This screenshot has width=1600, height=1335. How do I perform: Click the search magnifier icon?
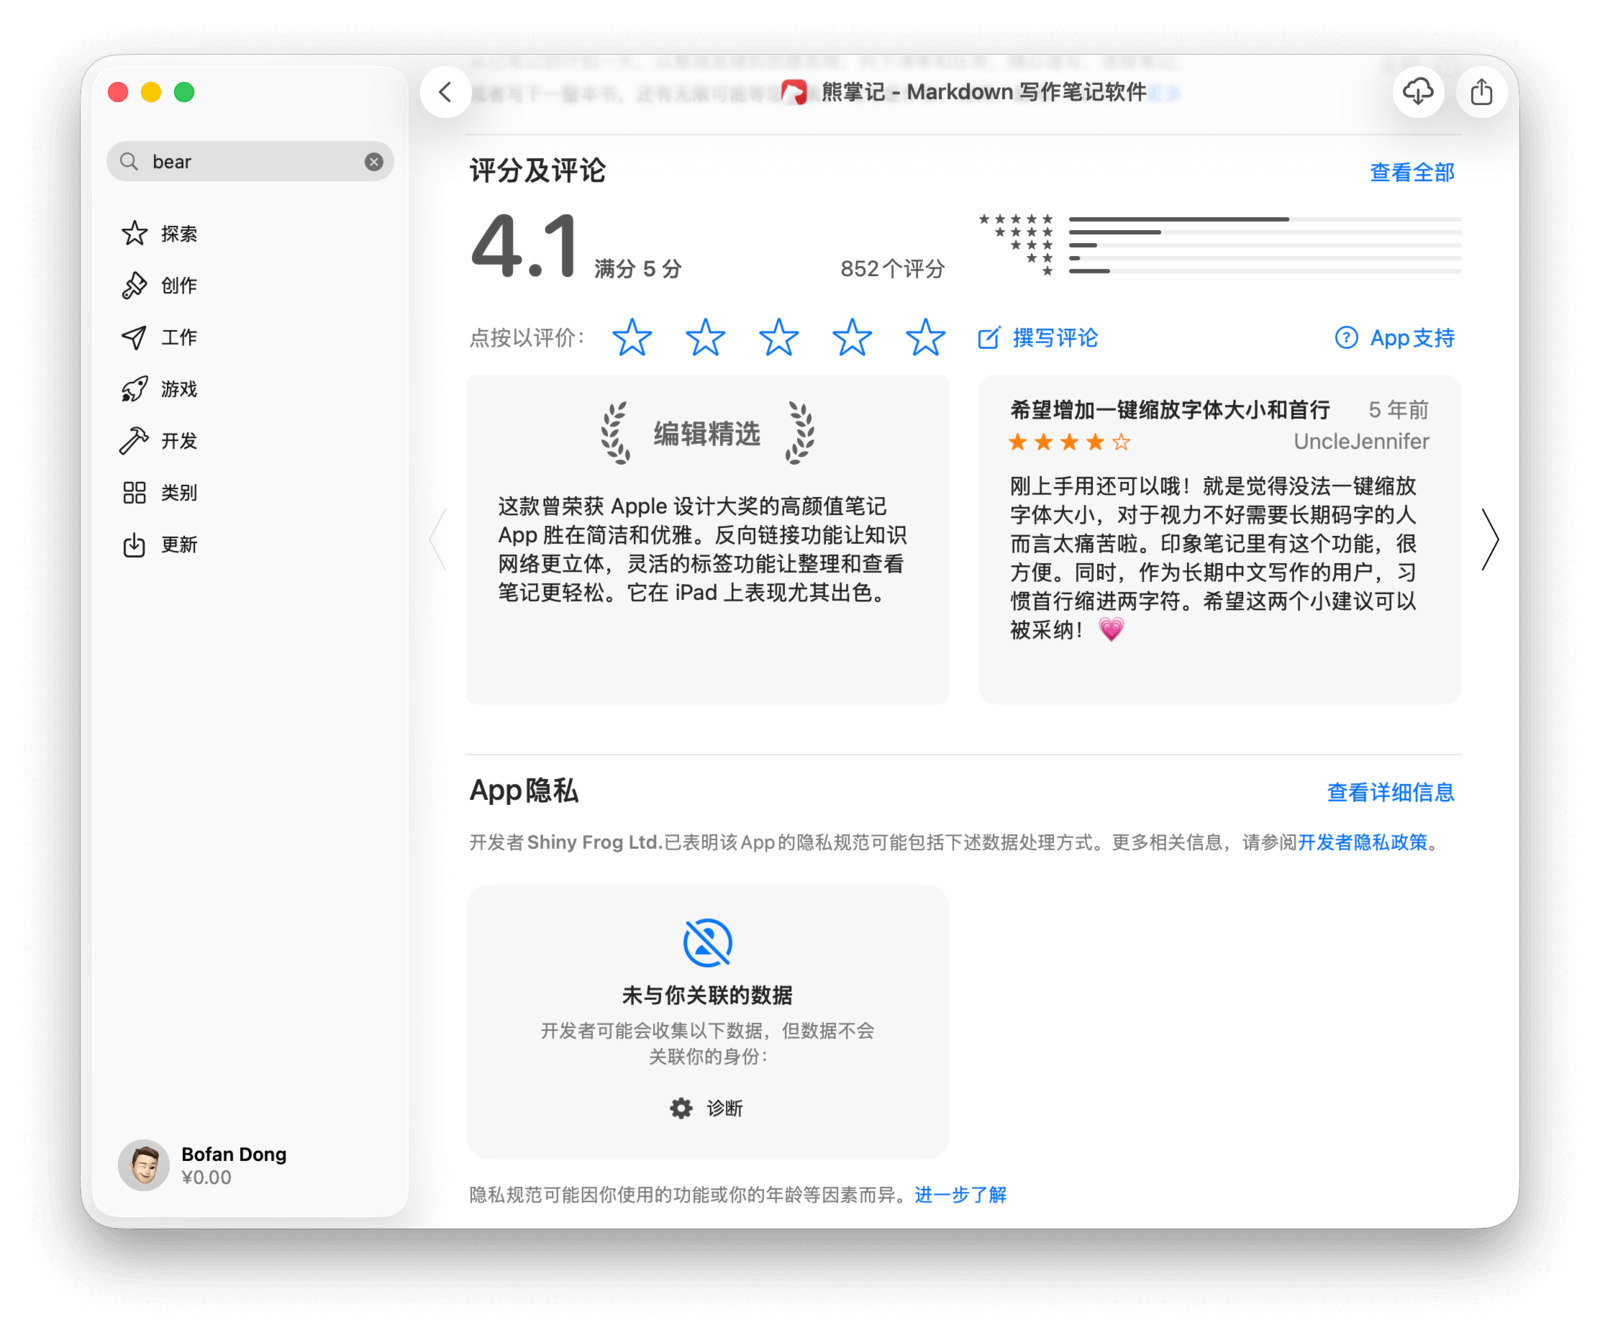pyautogui.click(x=129, y=162)
